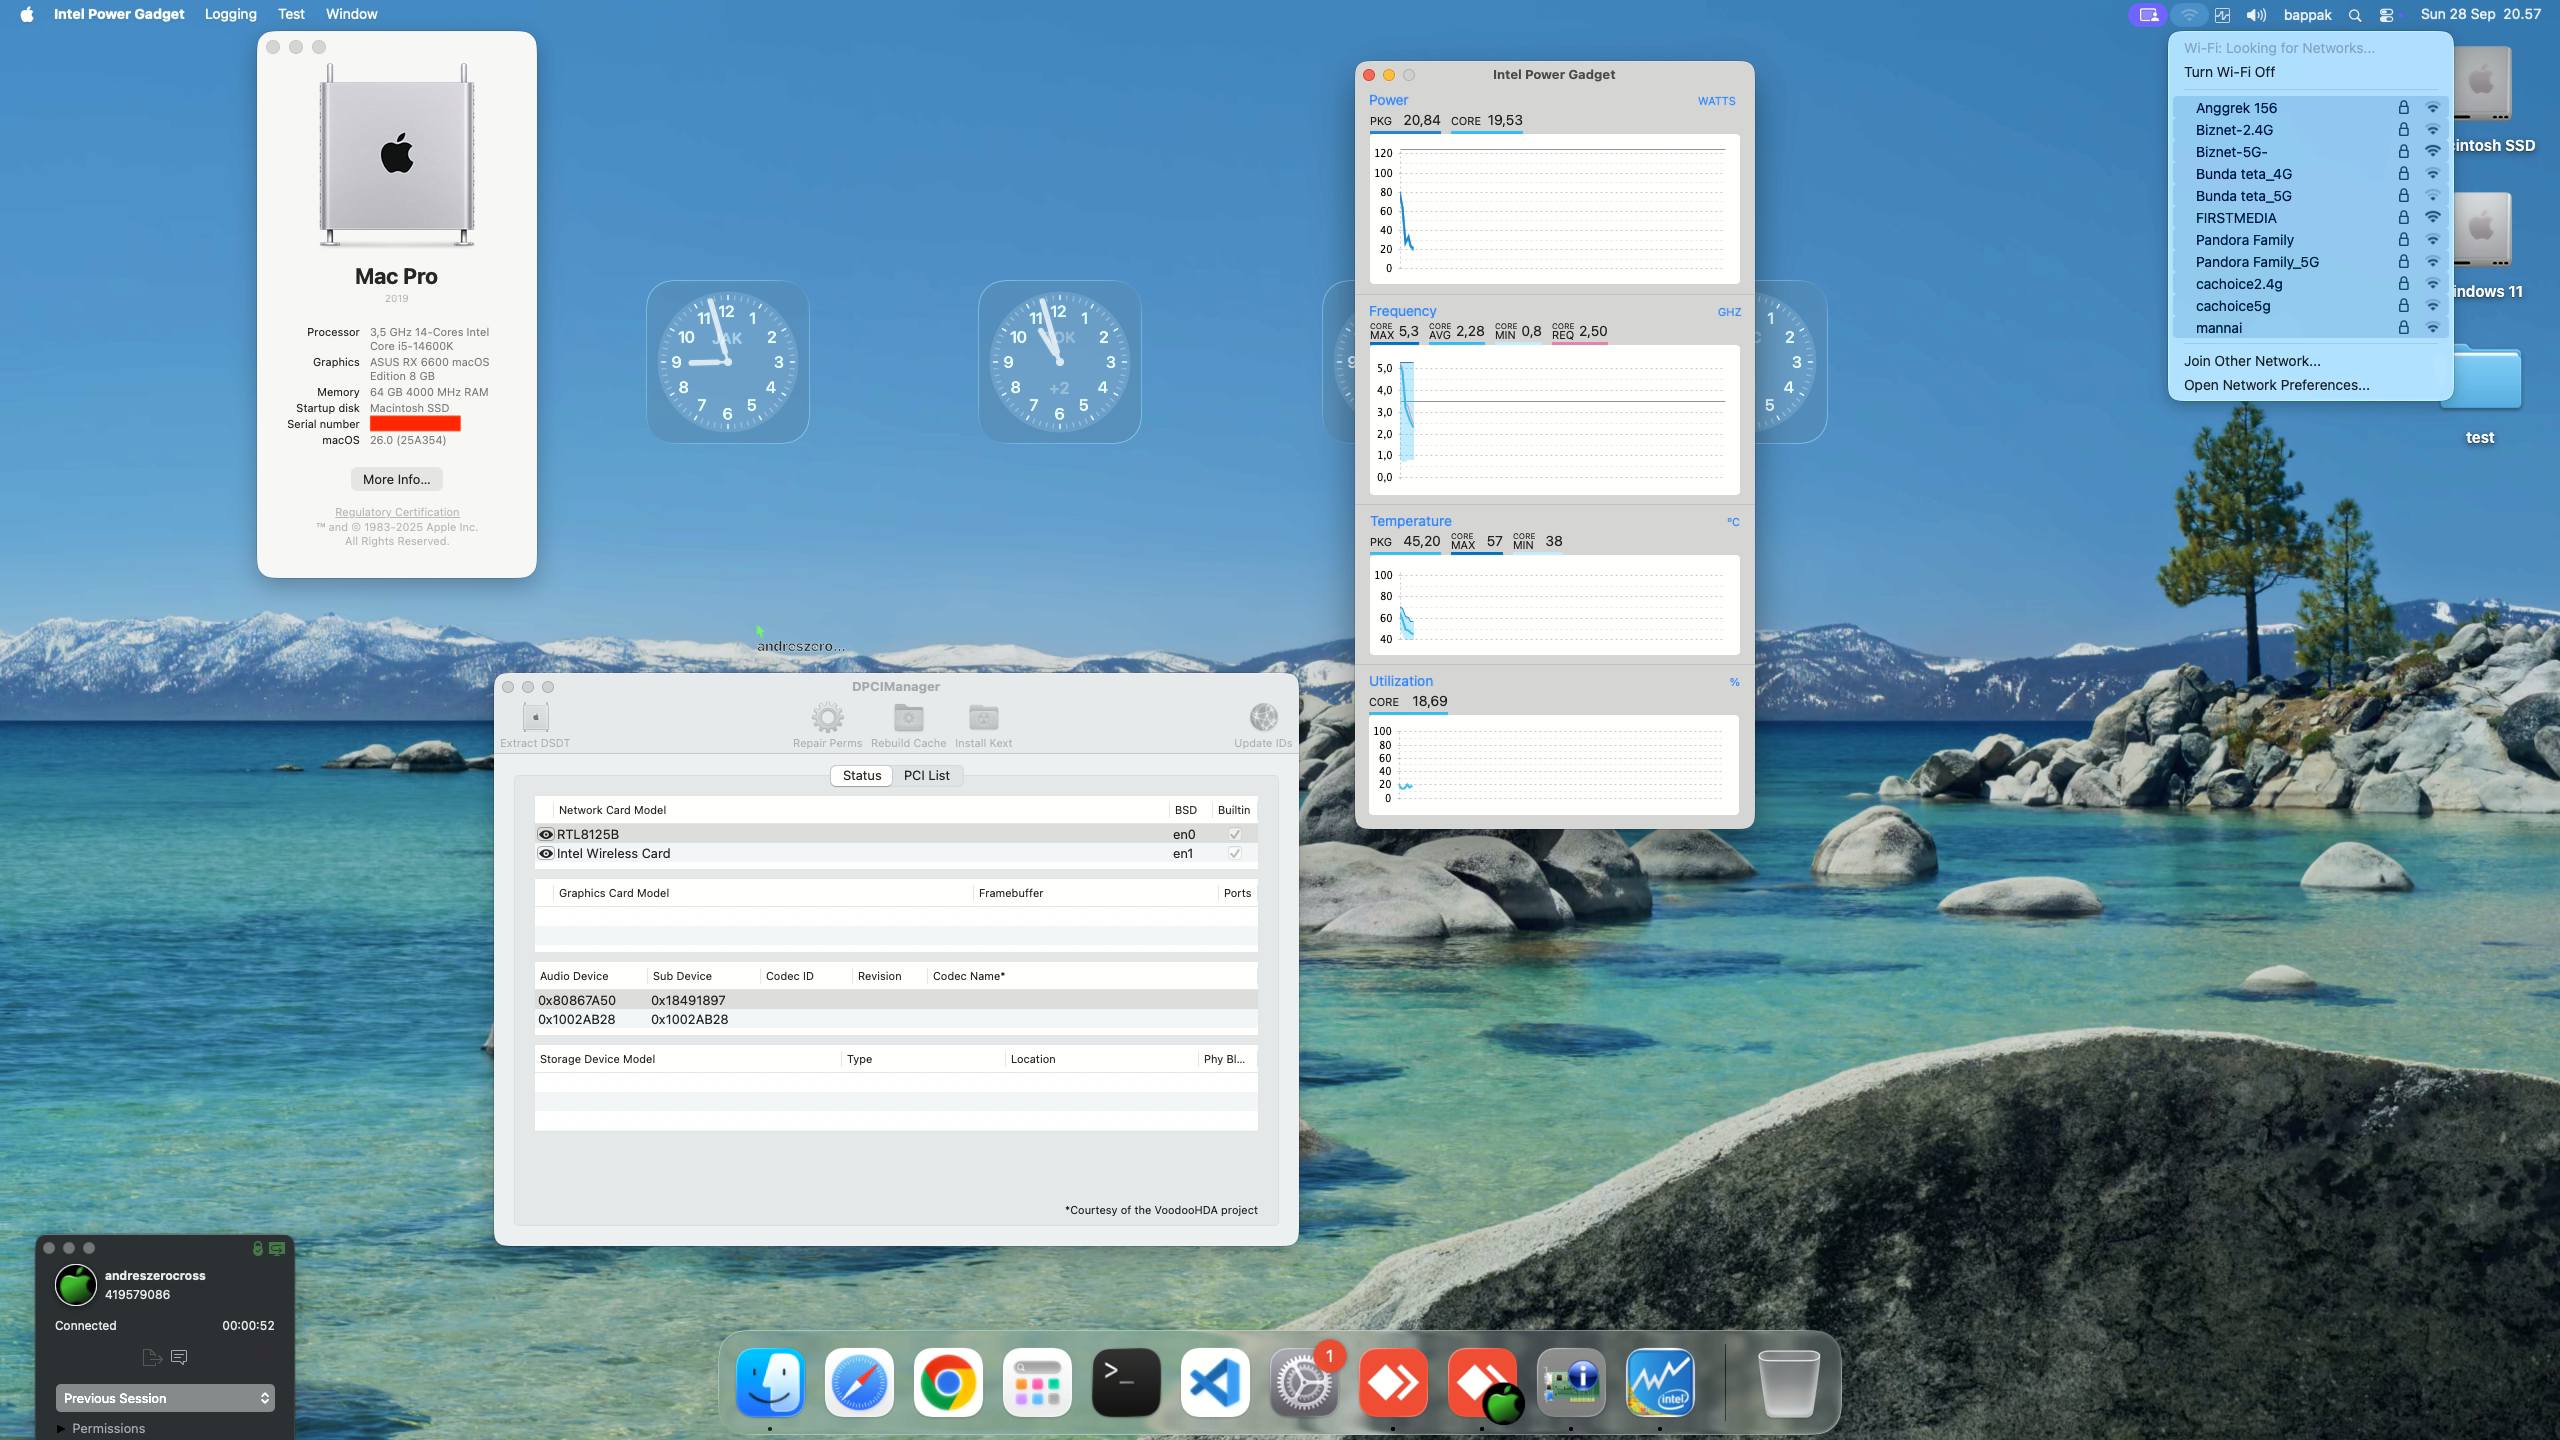The height and width of the screenshot is (1440, 2560).
Task: Click the green monitor icon in the AnyDesk panel
Action: click(277, 1248)
